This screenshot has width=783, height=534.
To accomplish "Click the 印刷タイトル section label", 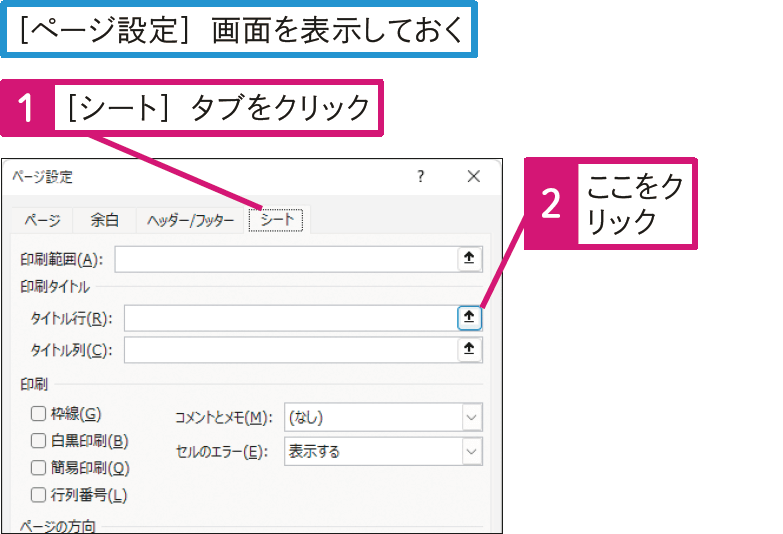I will point(55,287).
